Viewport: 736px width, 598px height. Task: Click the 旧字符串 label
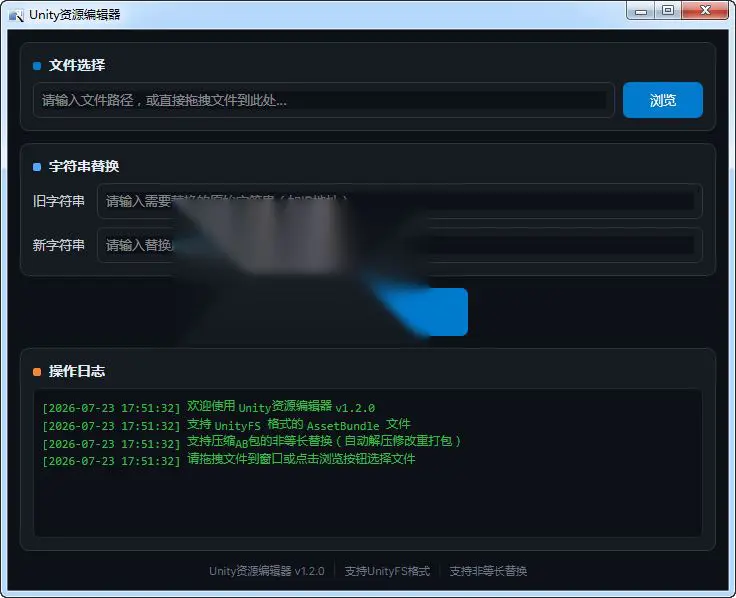pos(59,201)
